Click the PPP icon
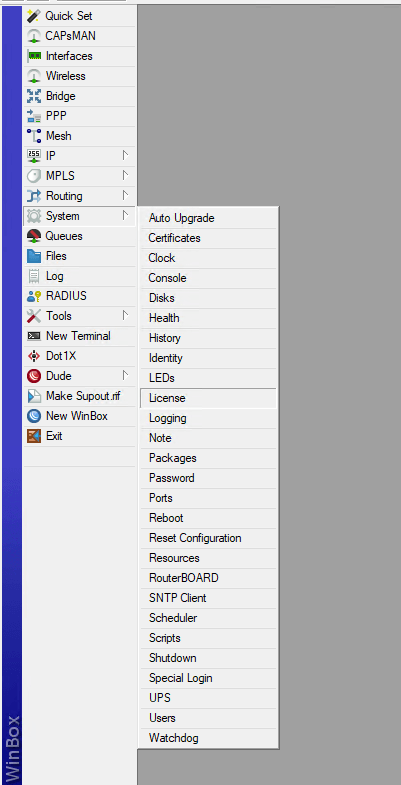Screen dimensions: 401x785 pyautogui.click(x=34, y=116)
